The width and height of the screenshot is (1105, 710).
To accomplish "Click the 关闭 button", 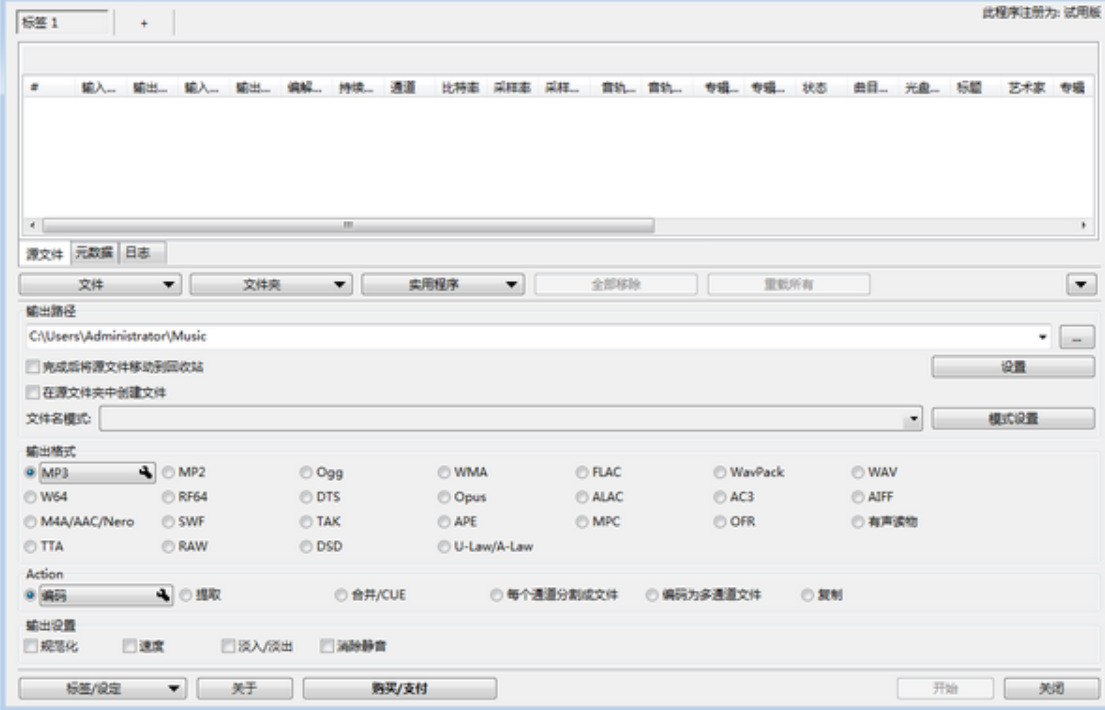I will coord(1051,688).
